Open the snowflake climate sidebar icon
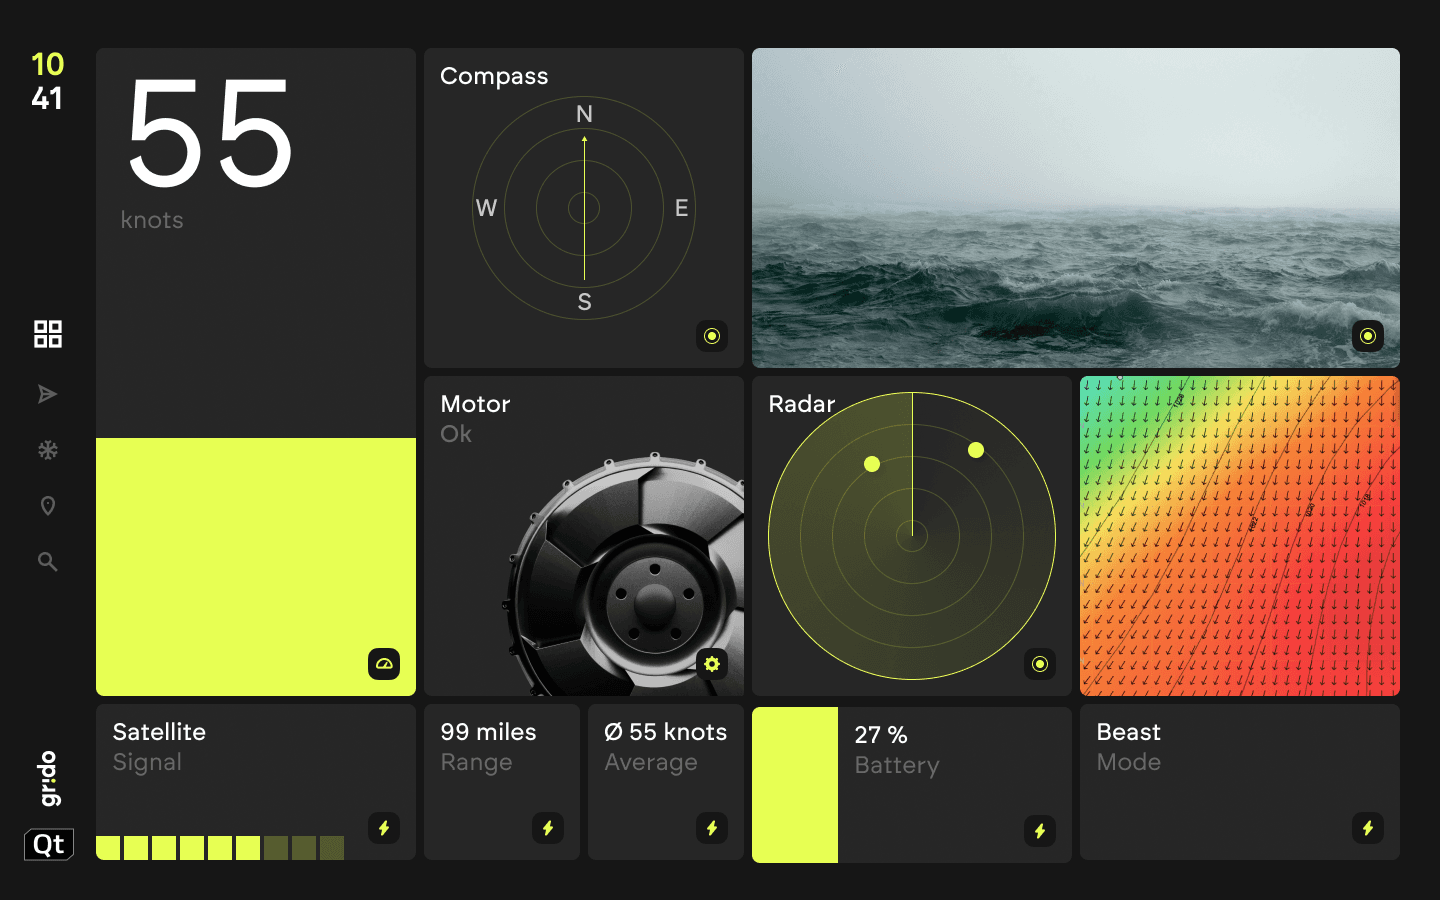Image resolution: width=1440 pixels, height=900 pixels. pos(47,450)
